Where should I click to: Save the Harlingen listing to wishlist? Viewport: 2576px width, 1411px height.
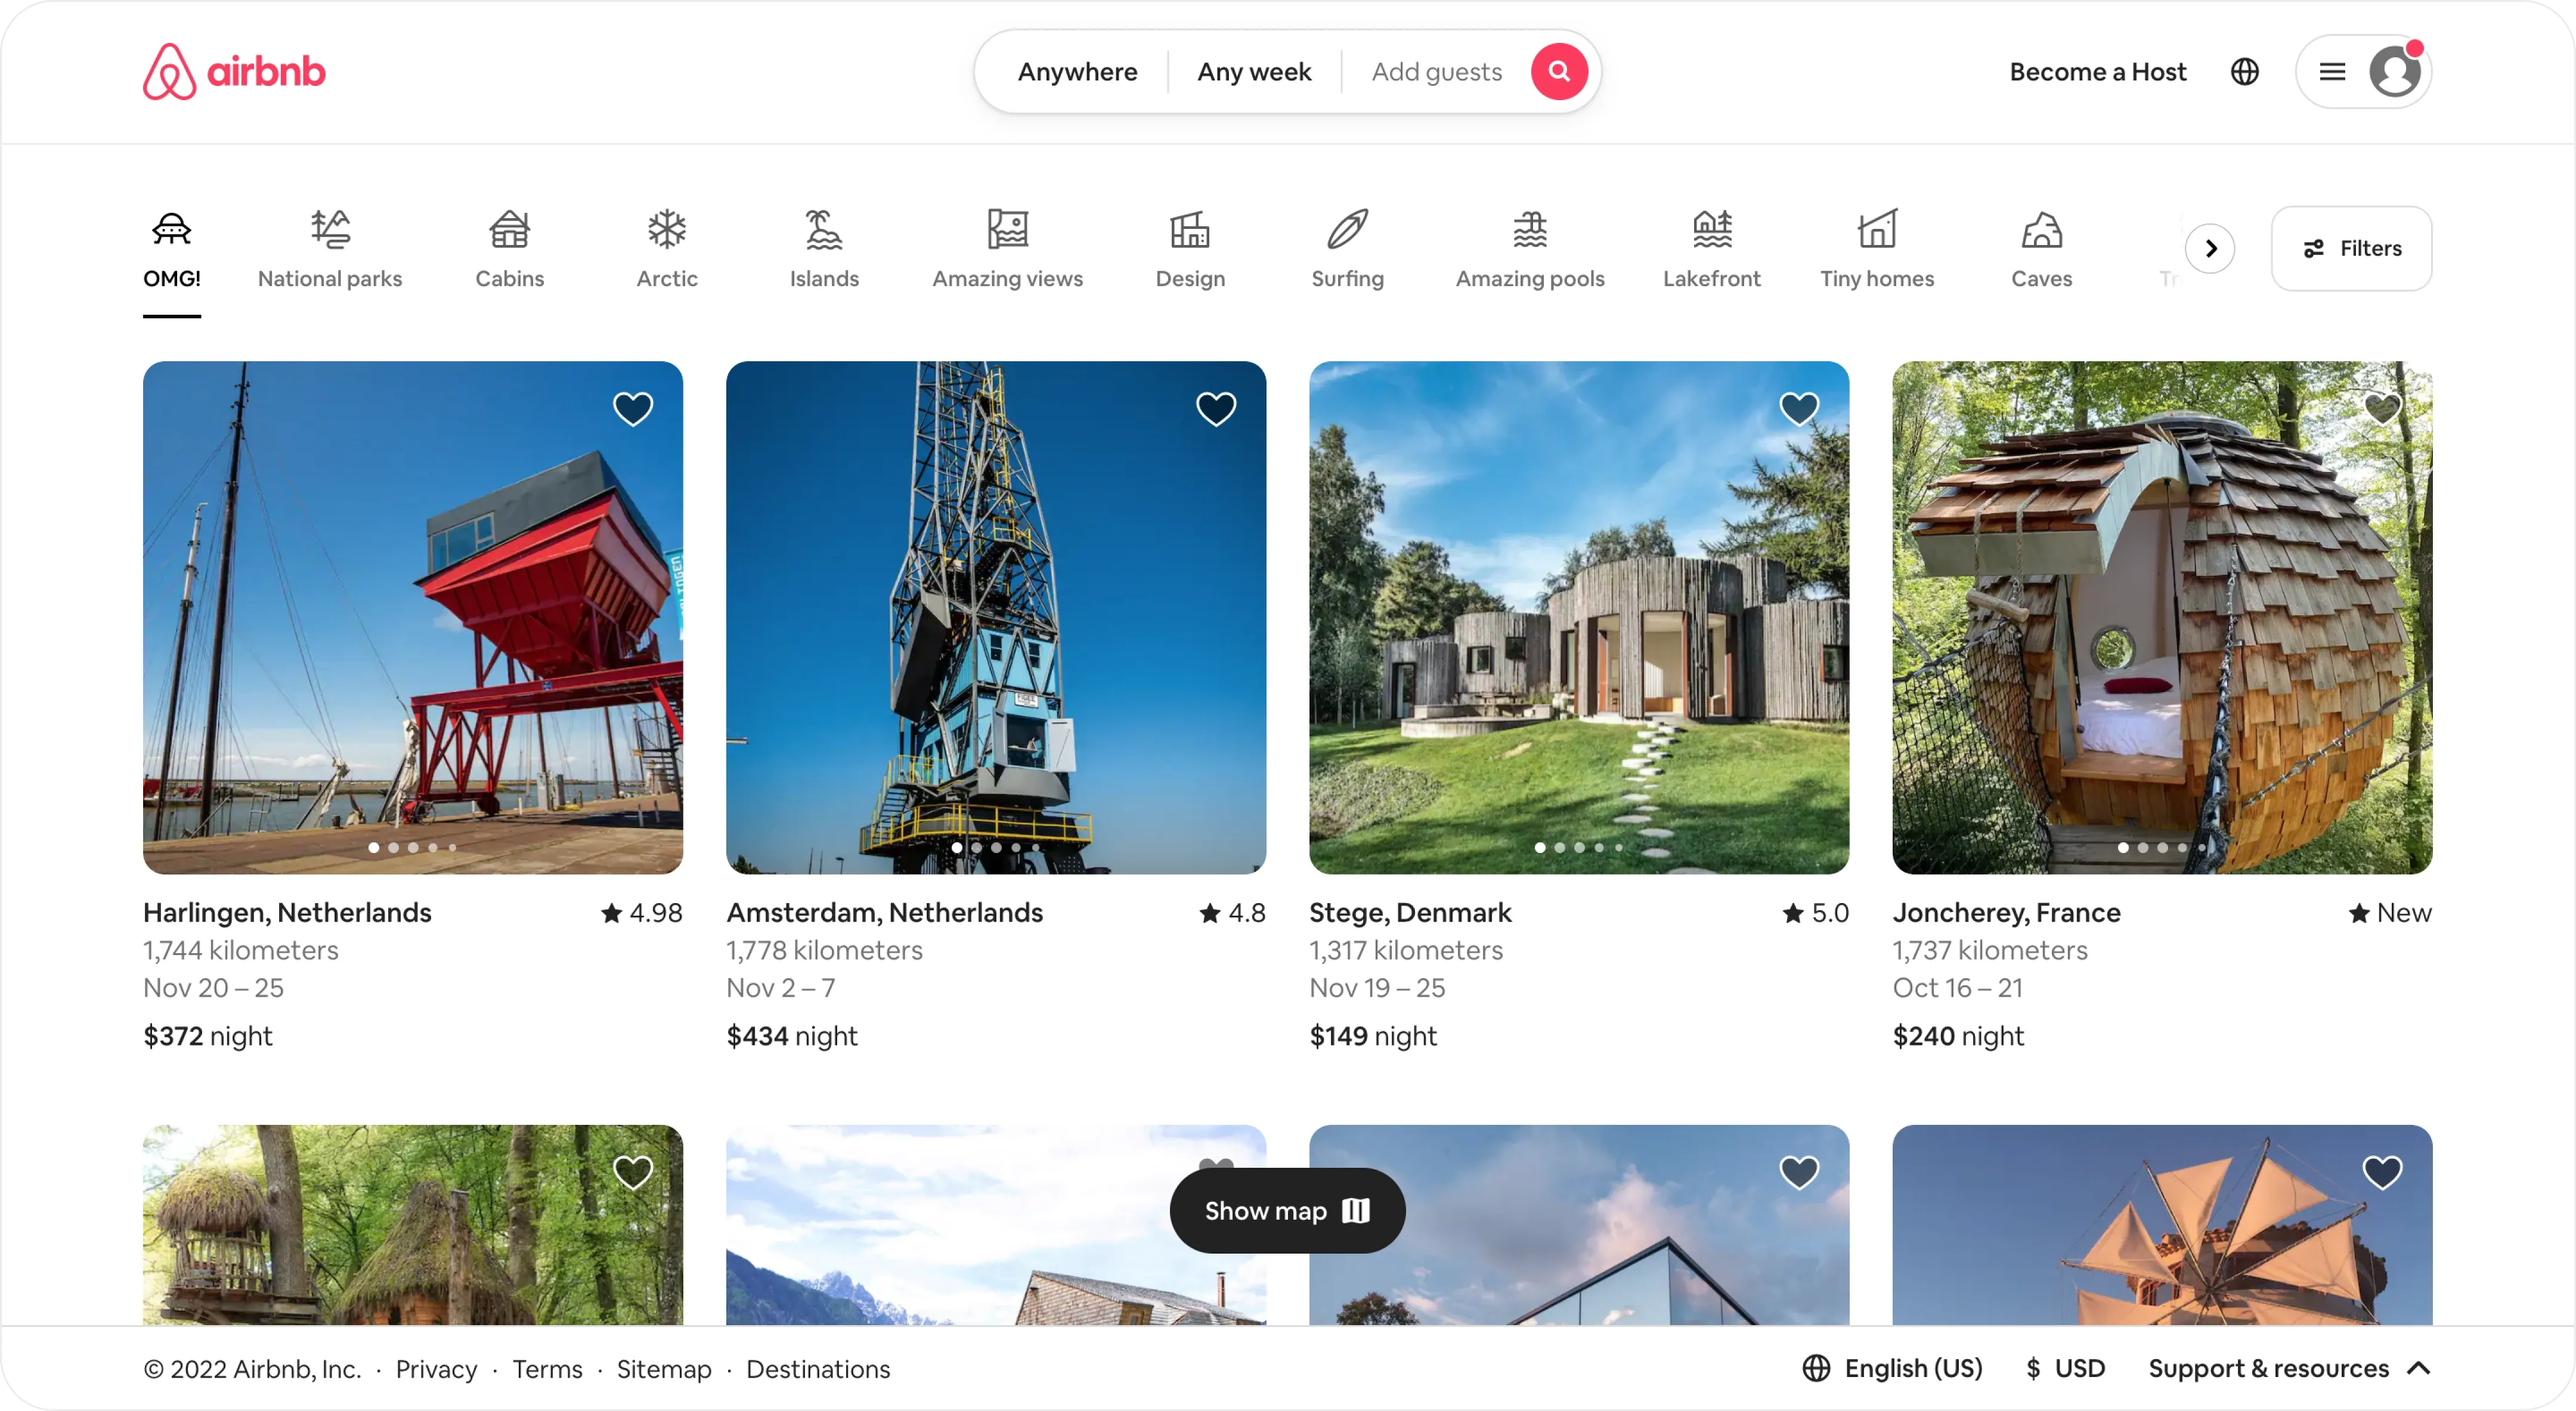(633, 409)
